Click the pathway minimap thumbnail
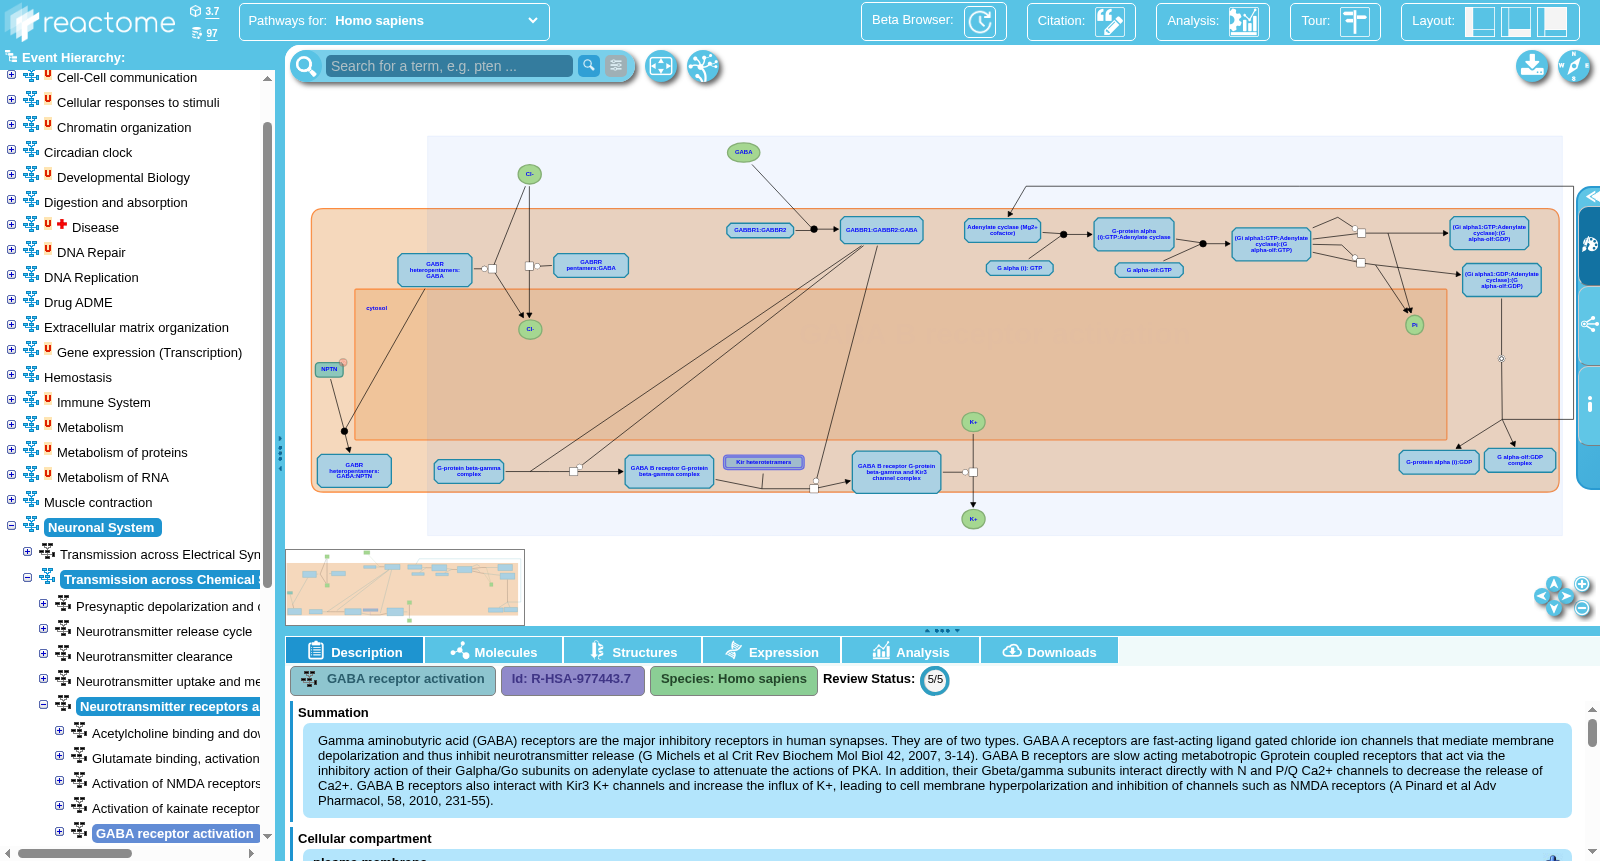Image resolution: width=1600 pixels, height=861 pixels. point(405,587)
